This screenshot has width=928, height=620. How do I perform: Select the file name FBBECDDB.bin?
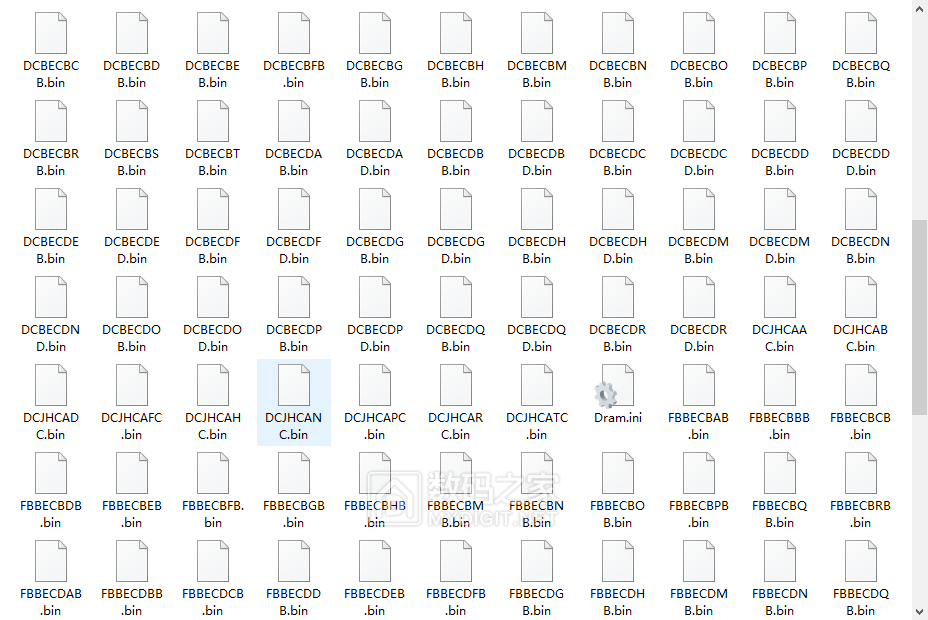[294, 603]
